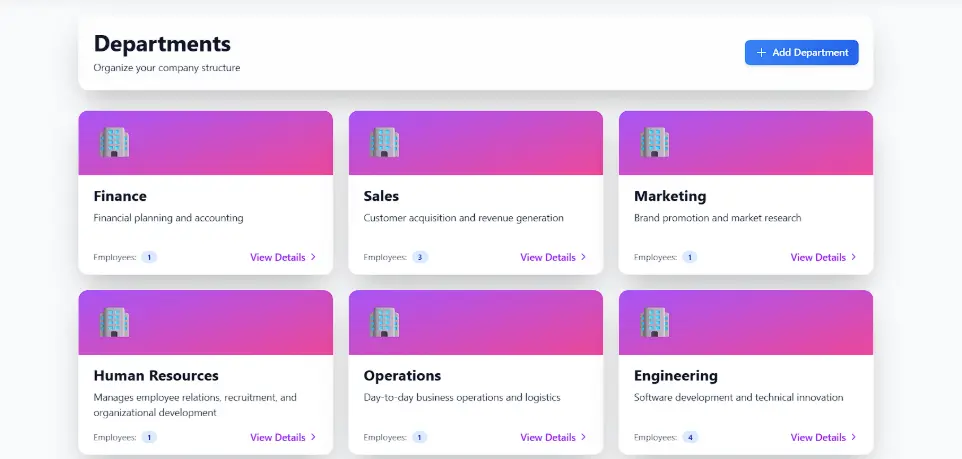Click the Sales card building icon
This screenshot has width=962, height=459.
384,142
